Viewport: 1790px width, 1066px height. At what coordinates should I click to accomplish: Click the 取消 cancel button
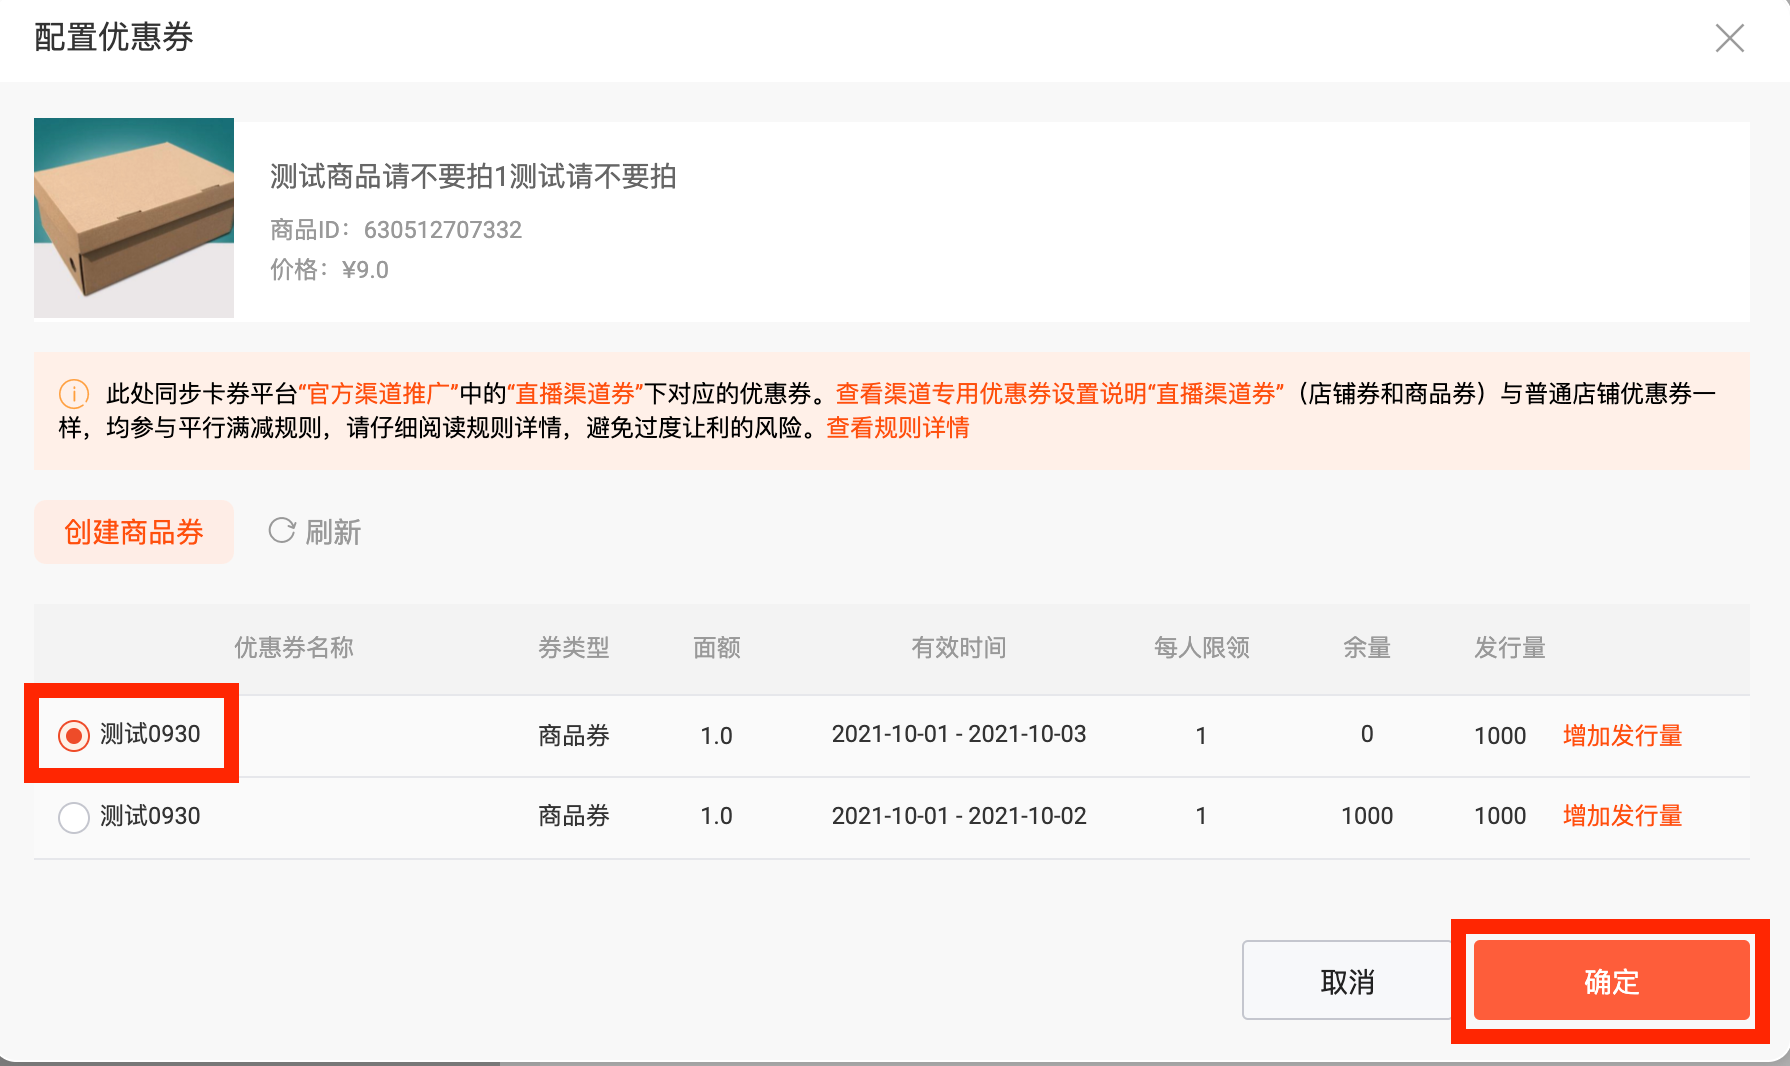[1347, 981]
